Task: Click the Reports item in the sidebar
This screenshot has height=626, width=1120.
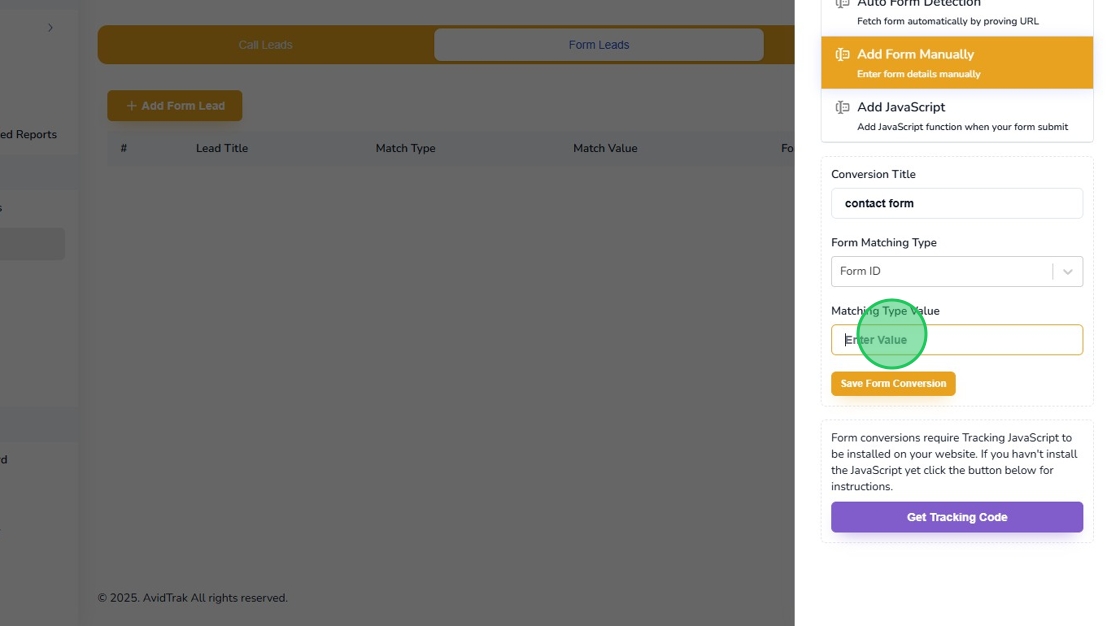Action: (29, 134)
